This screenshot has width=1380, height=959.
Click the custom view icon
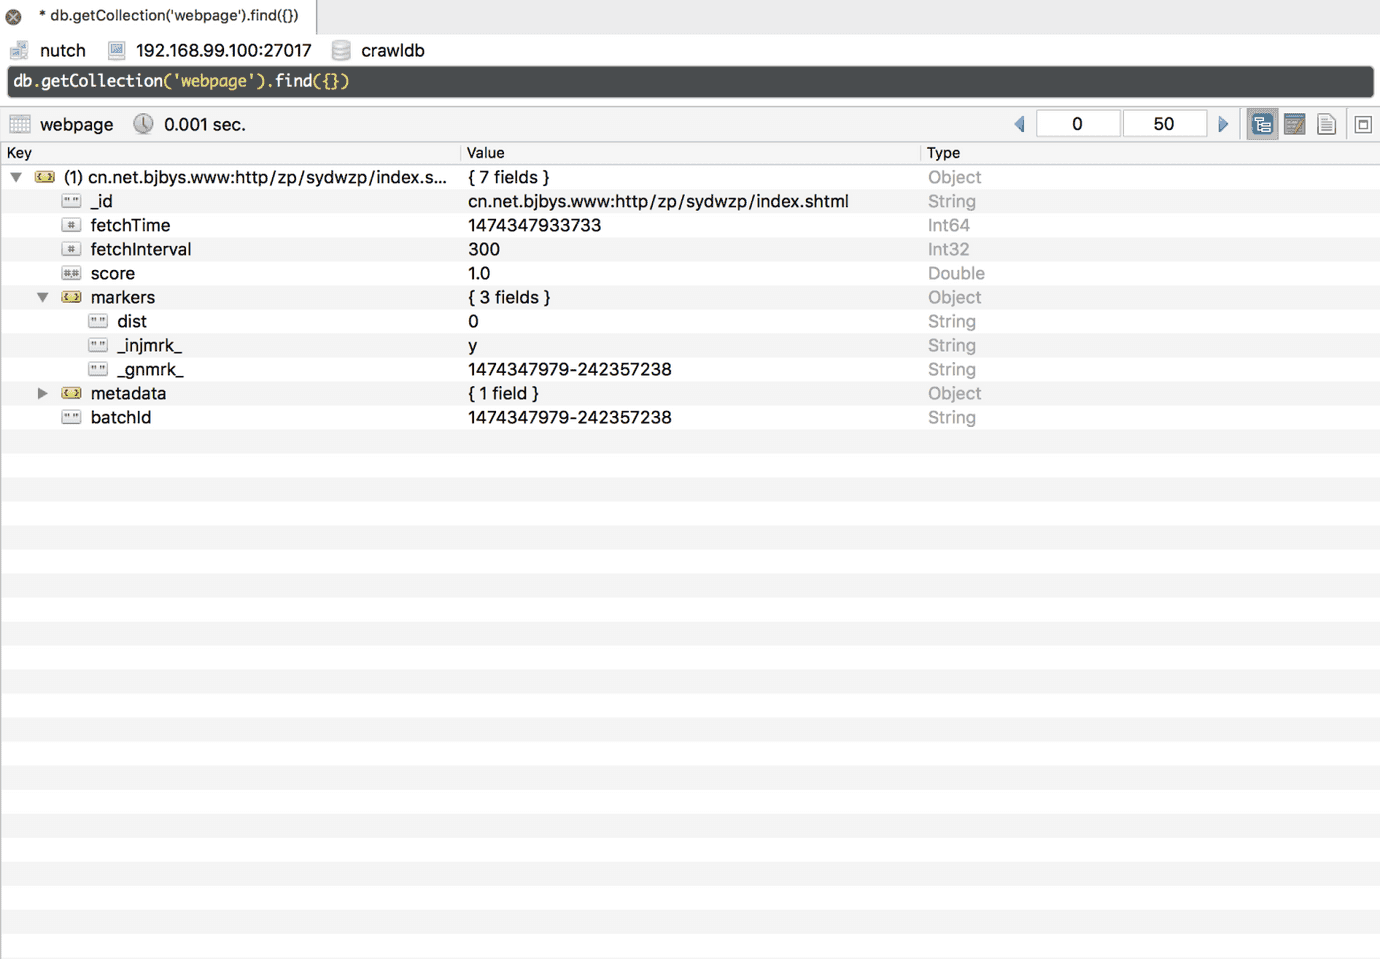1362,125
